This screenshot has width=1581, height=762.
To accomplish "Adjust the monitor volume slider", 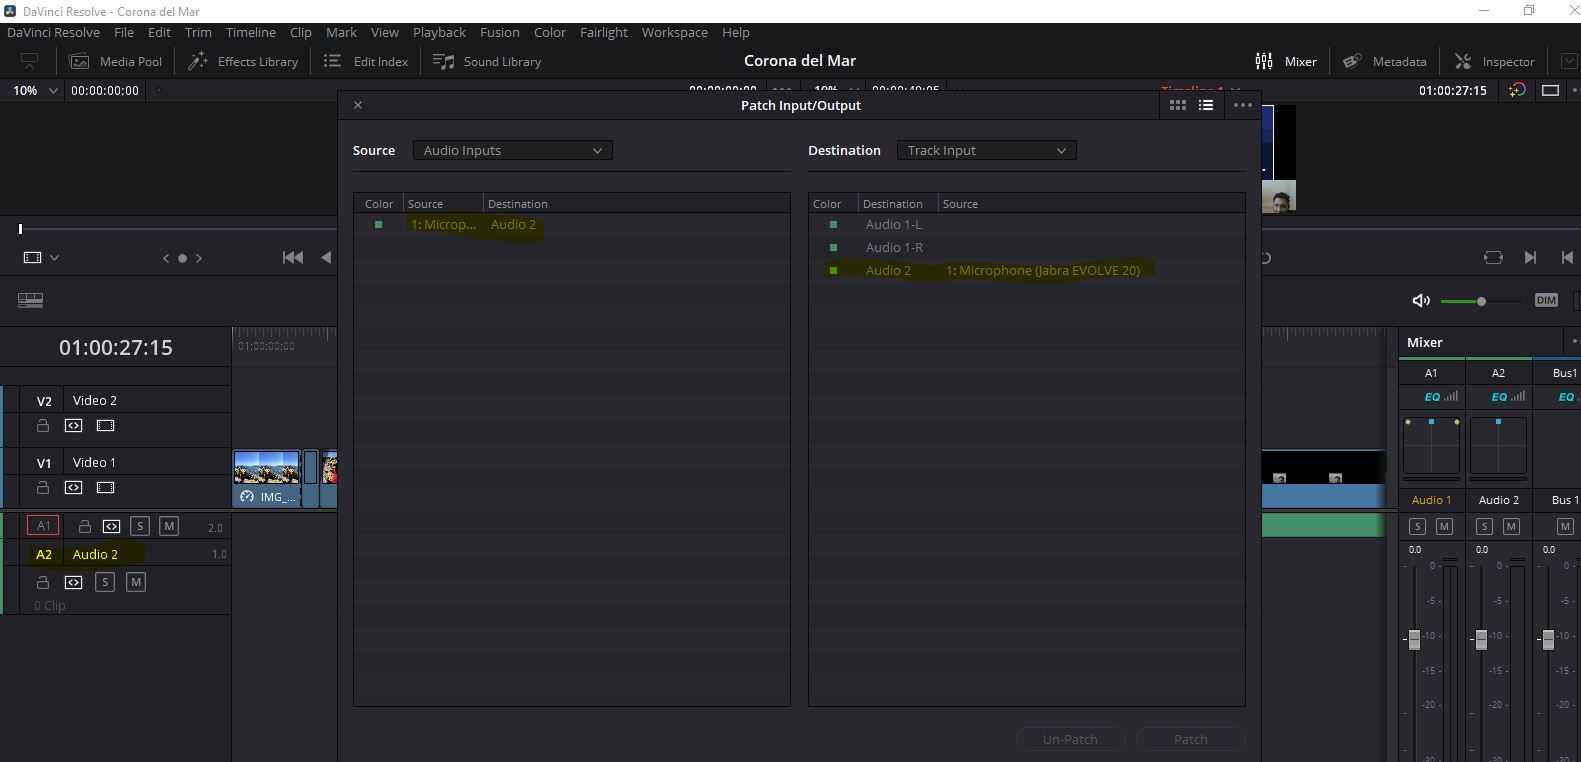I will click(1481, 301).
